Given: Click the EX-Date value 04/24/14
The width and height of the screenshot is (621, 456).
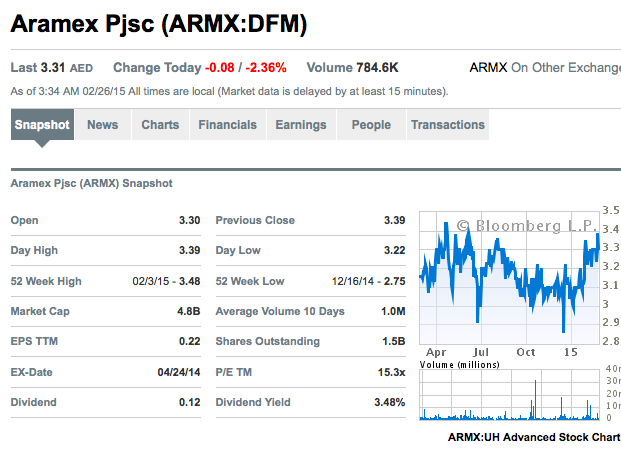Looking at the screenshot, I should point(179,372).
